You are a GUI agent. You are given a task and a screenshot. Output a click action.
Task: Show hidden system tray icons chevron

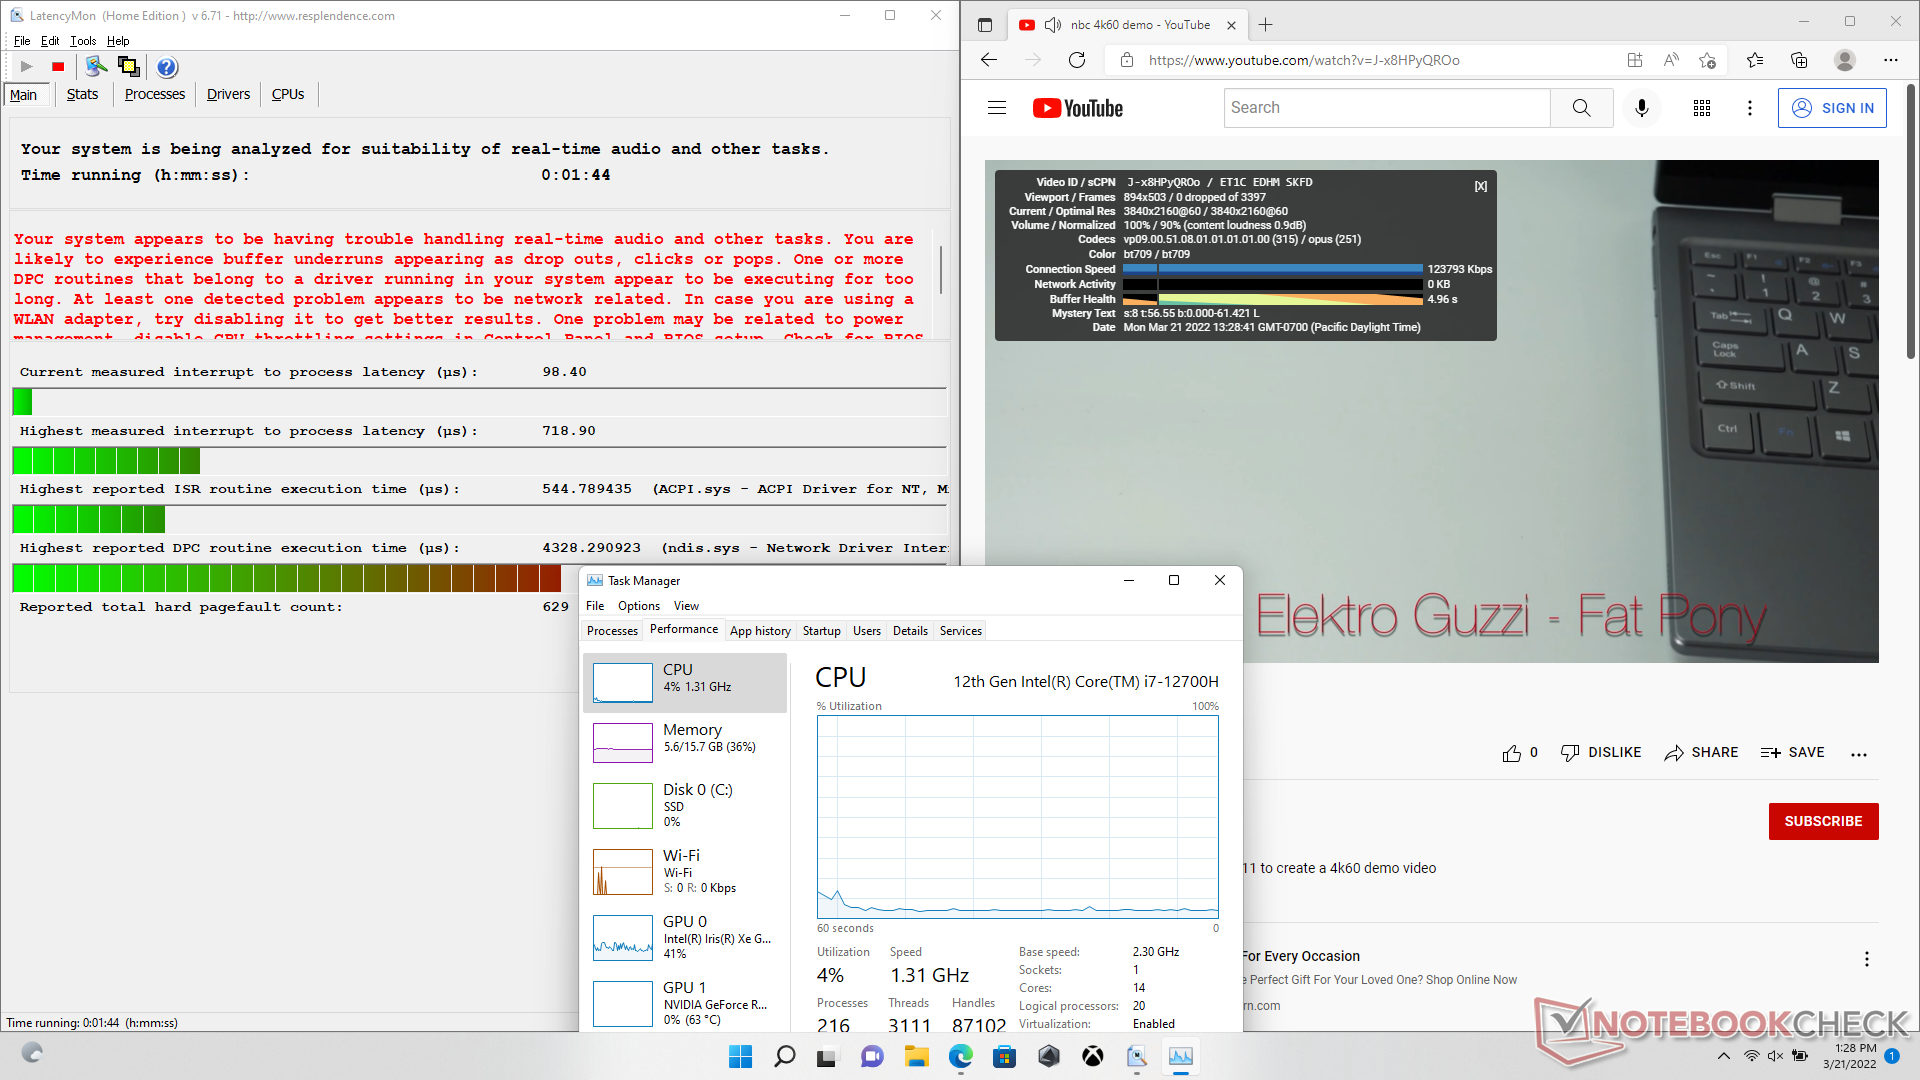click(x=1723, y=1056)
